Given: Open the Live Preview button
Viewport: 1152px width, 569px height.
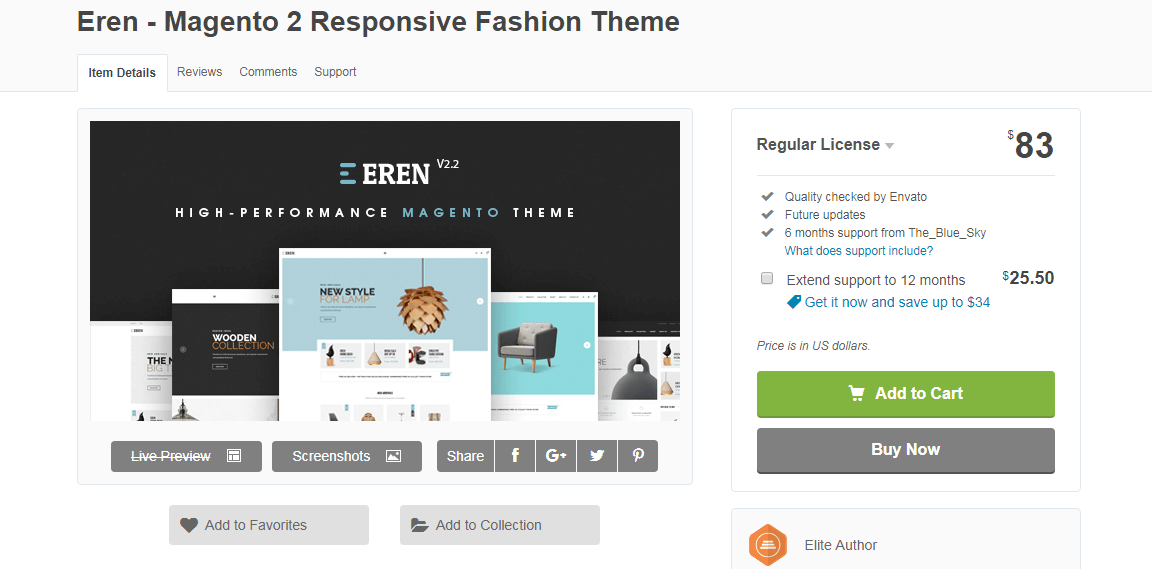Looking at the screenshot, I should [186, 456].
